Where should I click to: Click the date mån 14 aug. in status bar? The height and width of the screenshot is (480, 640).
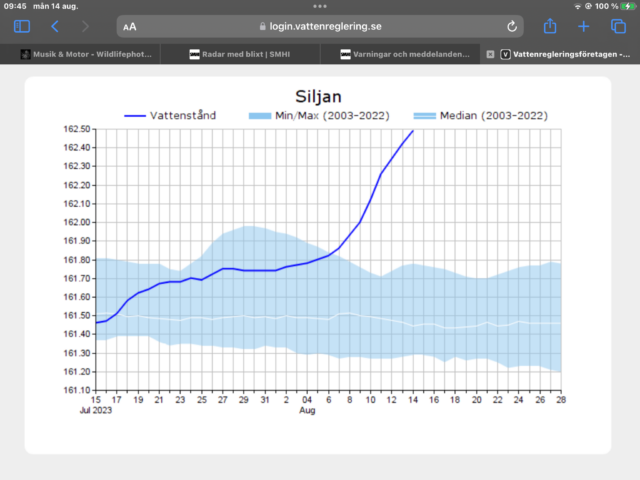click(x=56, y=6)
